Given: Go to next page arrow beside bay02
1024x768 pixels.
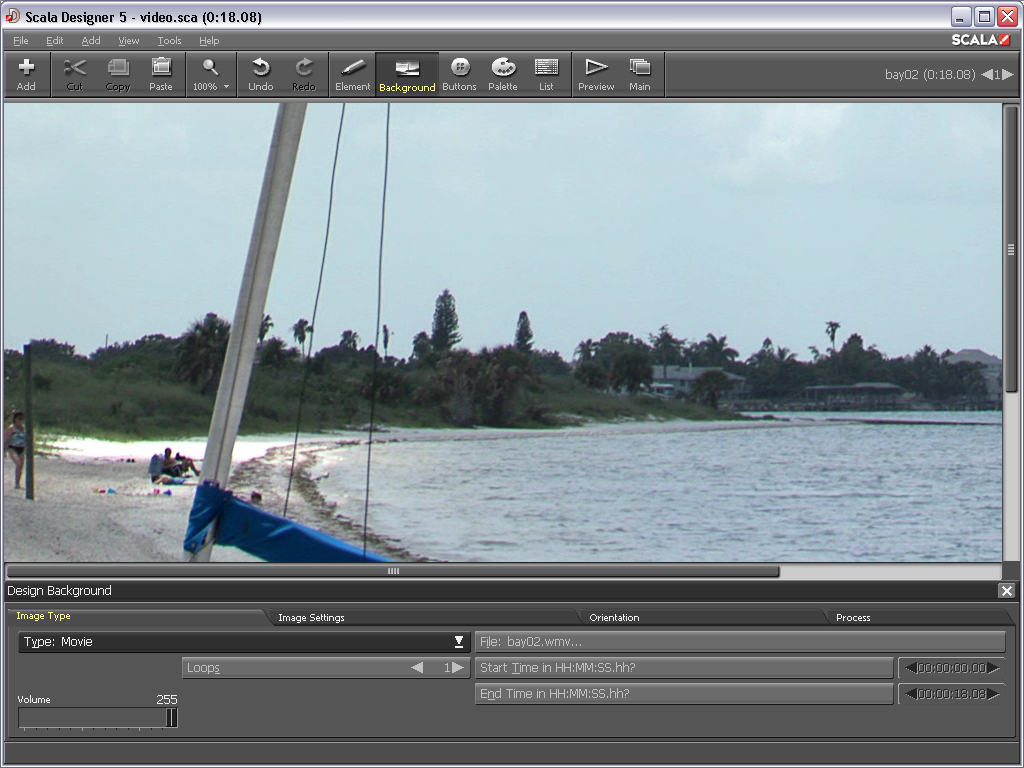Looking at the screenshot, I should pos(1008,75).
